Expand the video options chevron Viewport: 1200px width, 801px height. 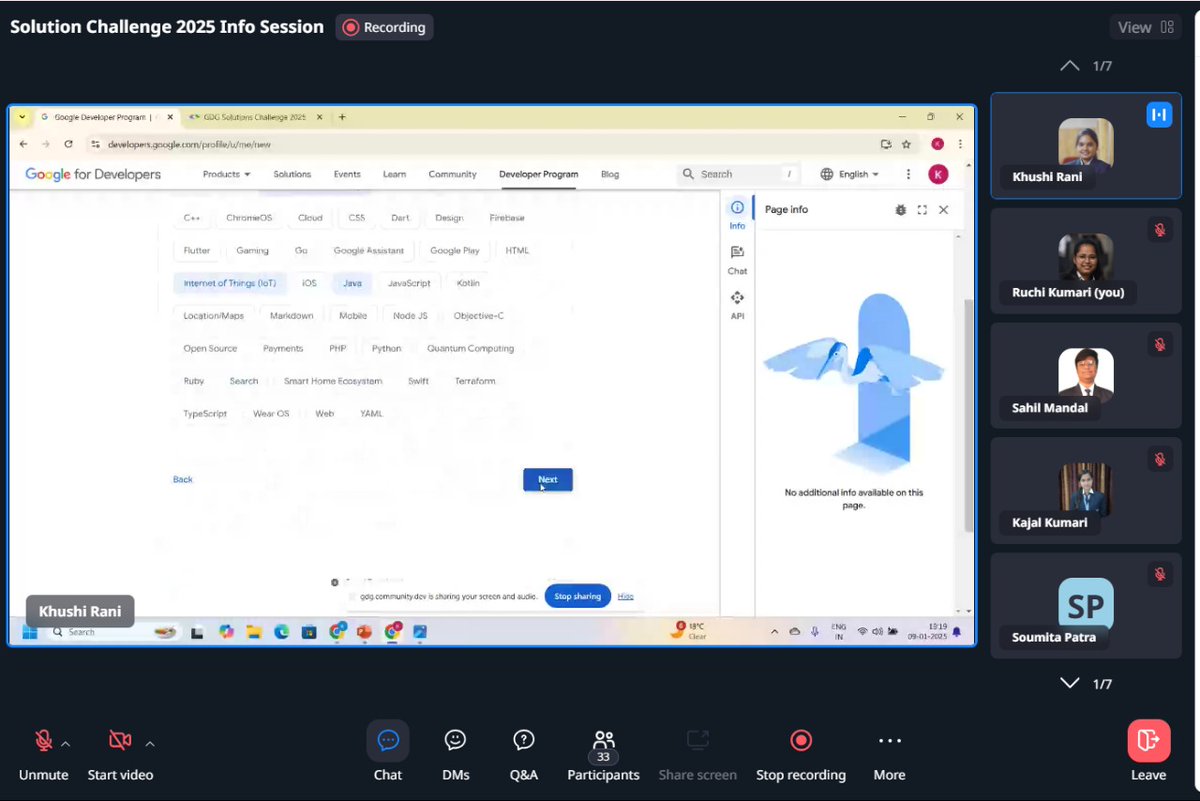tap(150, 743)
